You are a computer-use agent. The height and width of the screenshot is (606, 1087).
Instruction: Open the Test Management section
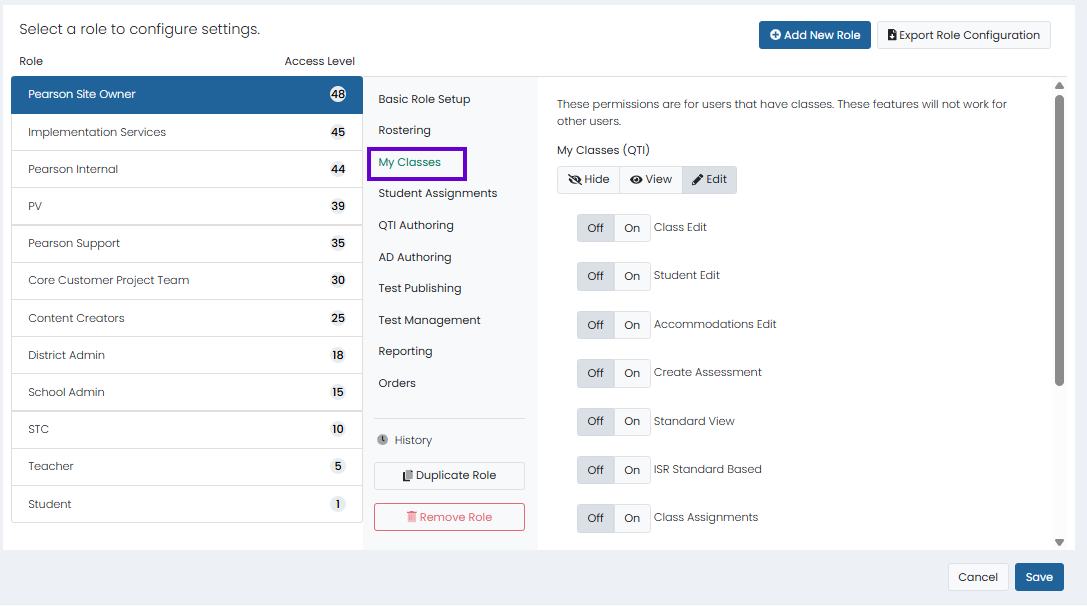click(x=429, y=320)
